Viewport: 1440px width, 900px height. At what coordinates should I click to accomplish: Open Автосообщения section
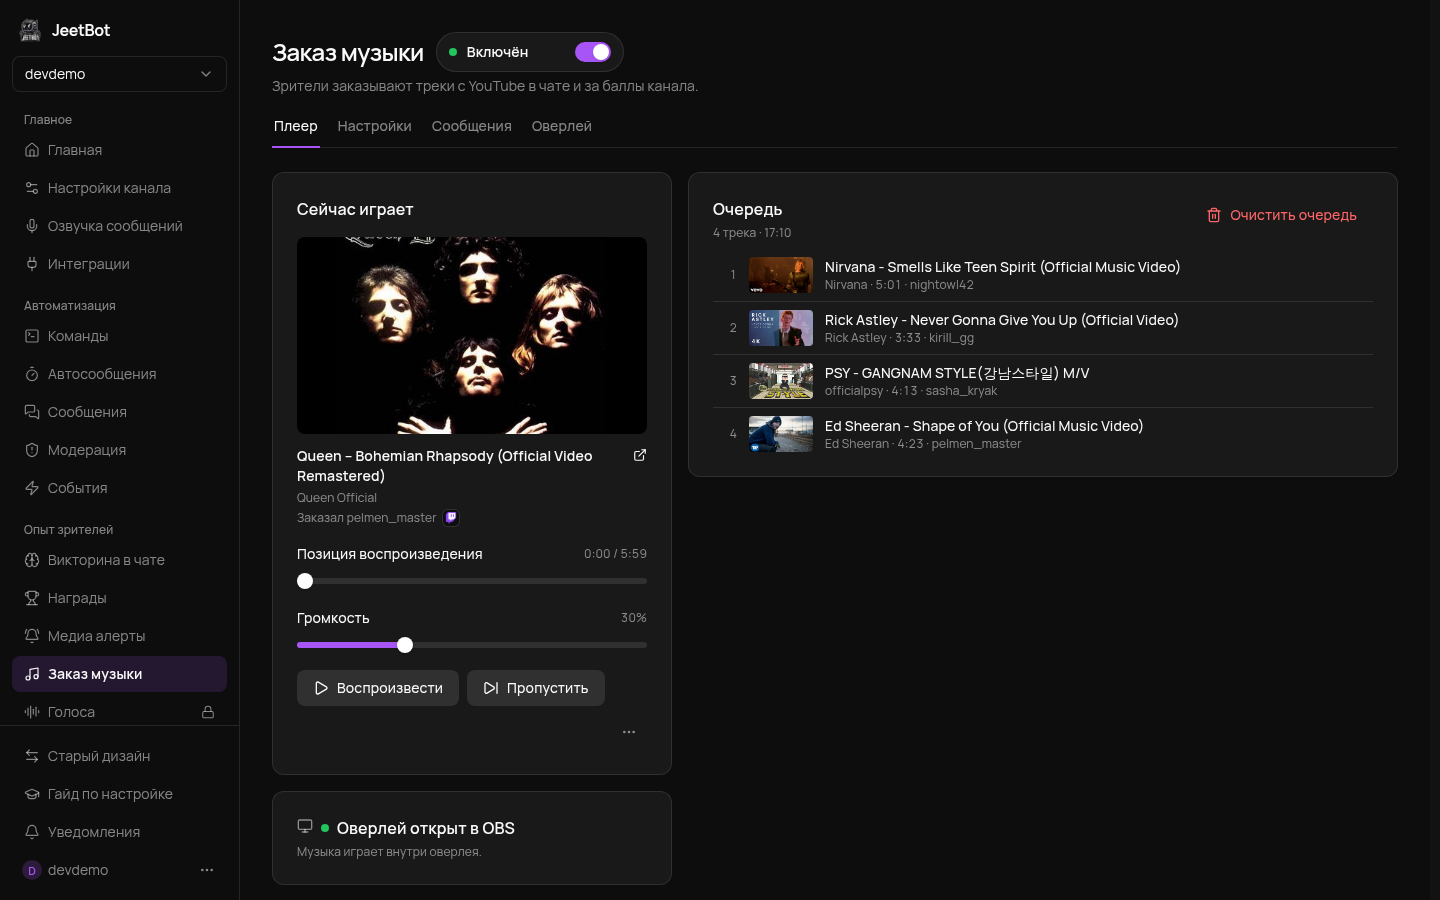coord(119,374)
